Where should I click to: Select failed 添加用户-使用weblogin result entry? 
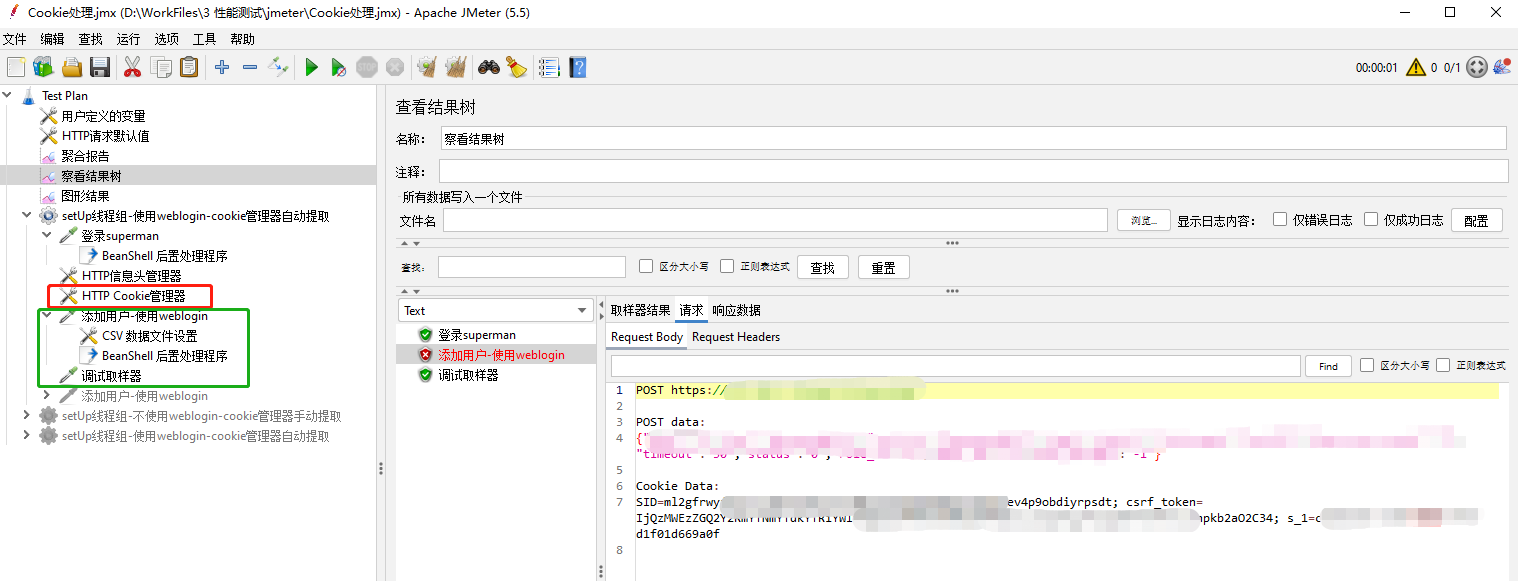point(501,355)
